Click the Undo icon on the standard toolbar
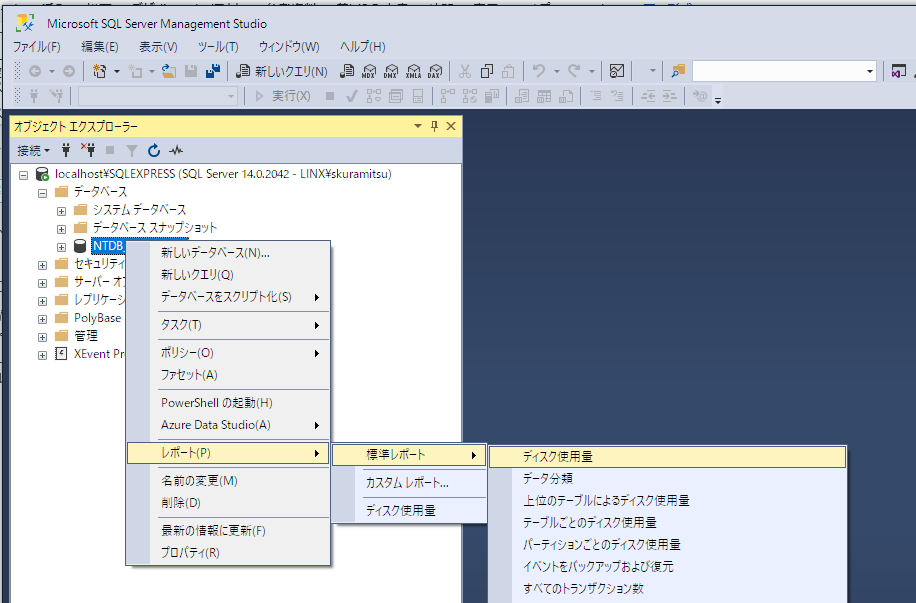This screenshot has height=603, width=916. (x=540, y=70)
